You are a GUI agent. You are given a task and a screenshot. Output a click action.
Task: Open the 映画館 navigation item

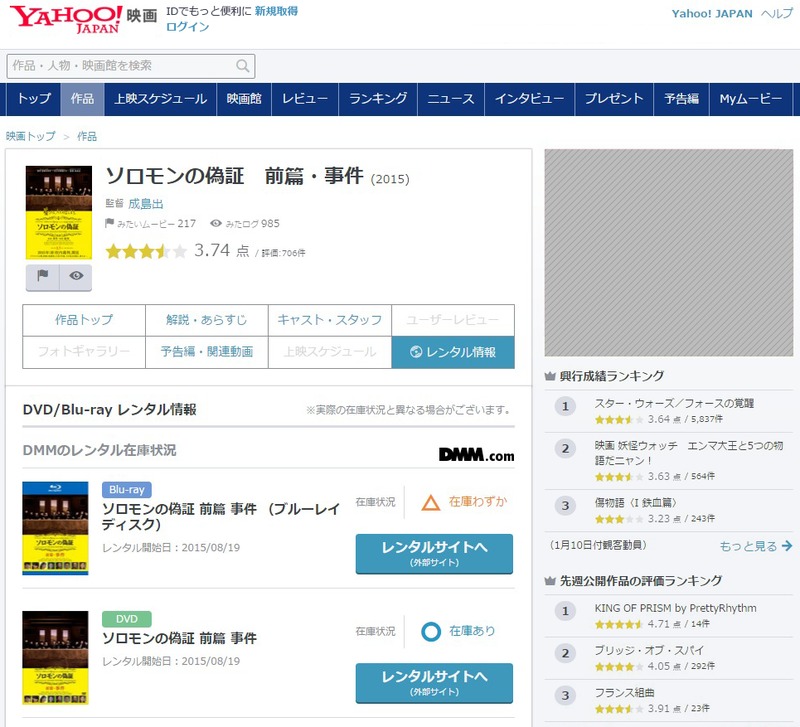(x=244, y=98)
